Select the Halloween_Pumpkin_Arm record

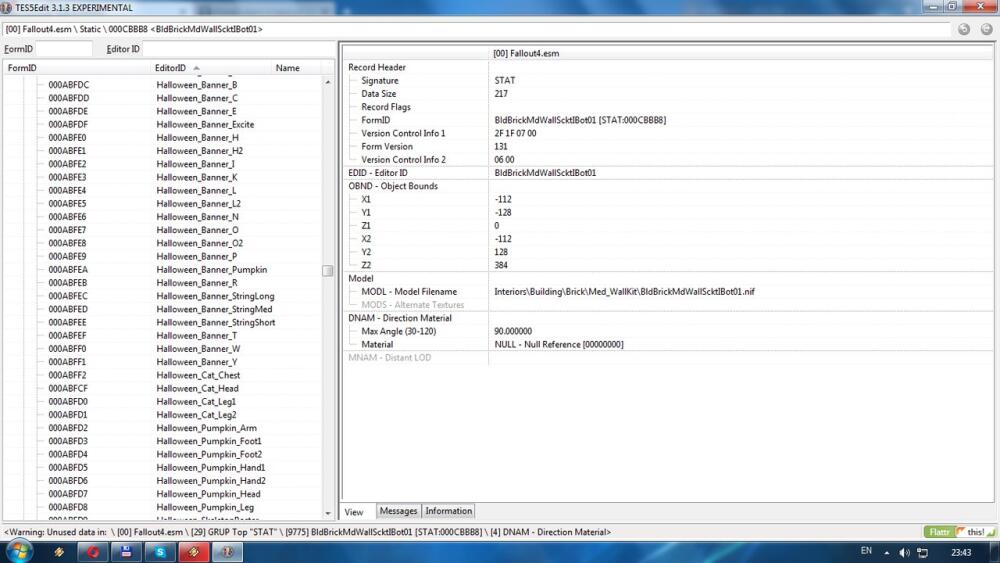coord(207,428)
